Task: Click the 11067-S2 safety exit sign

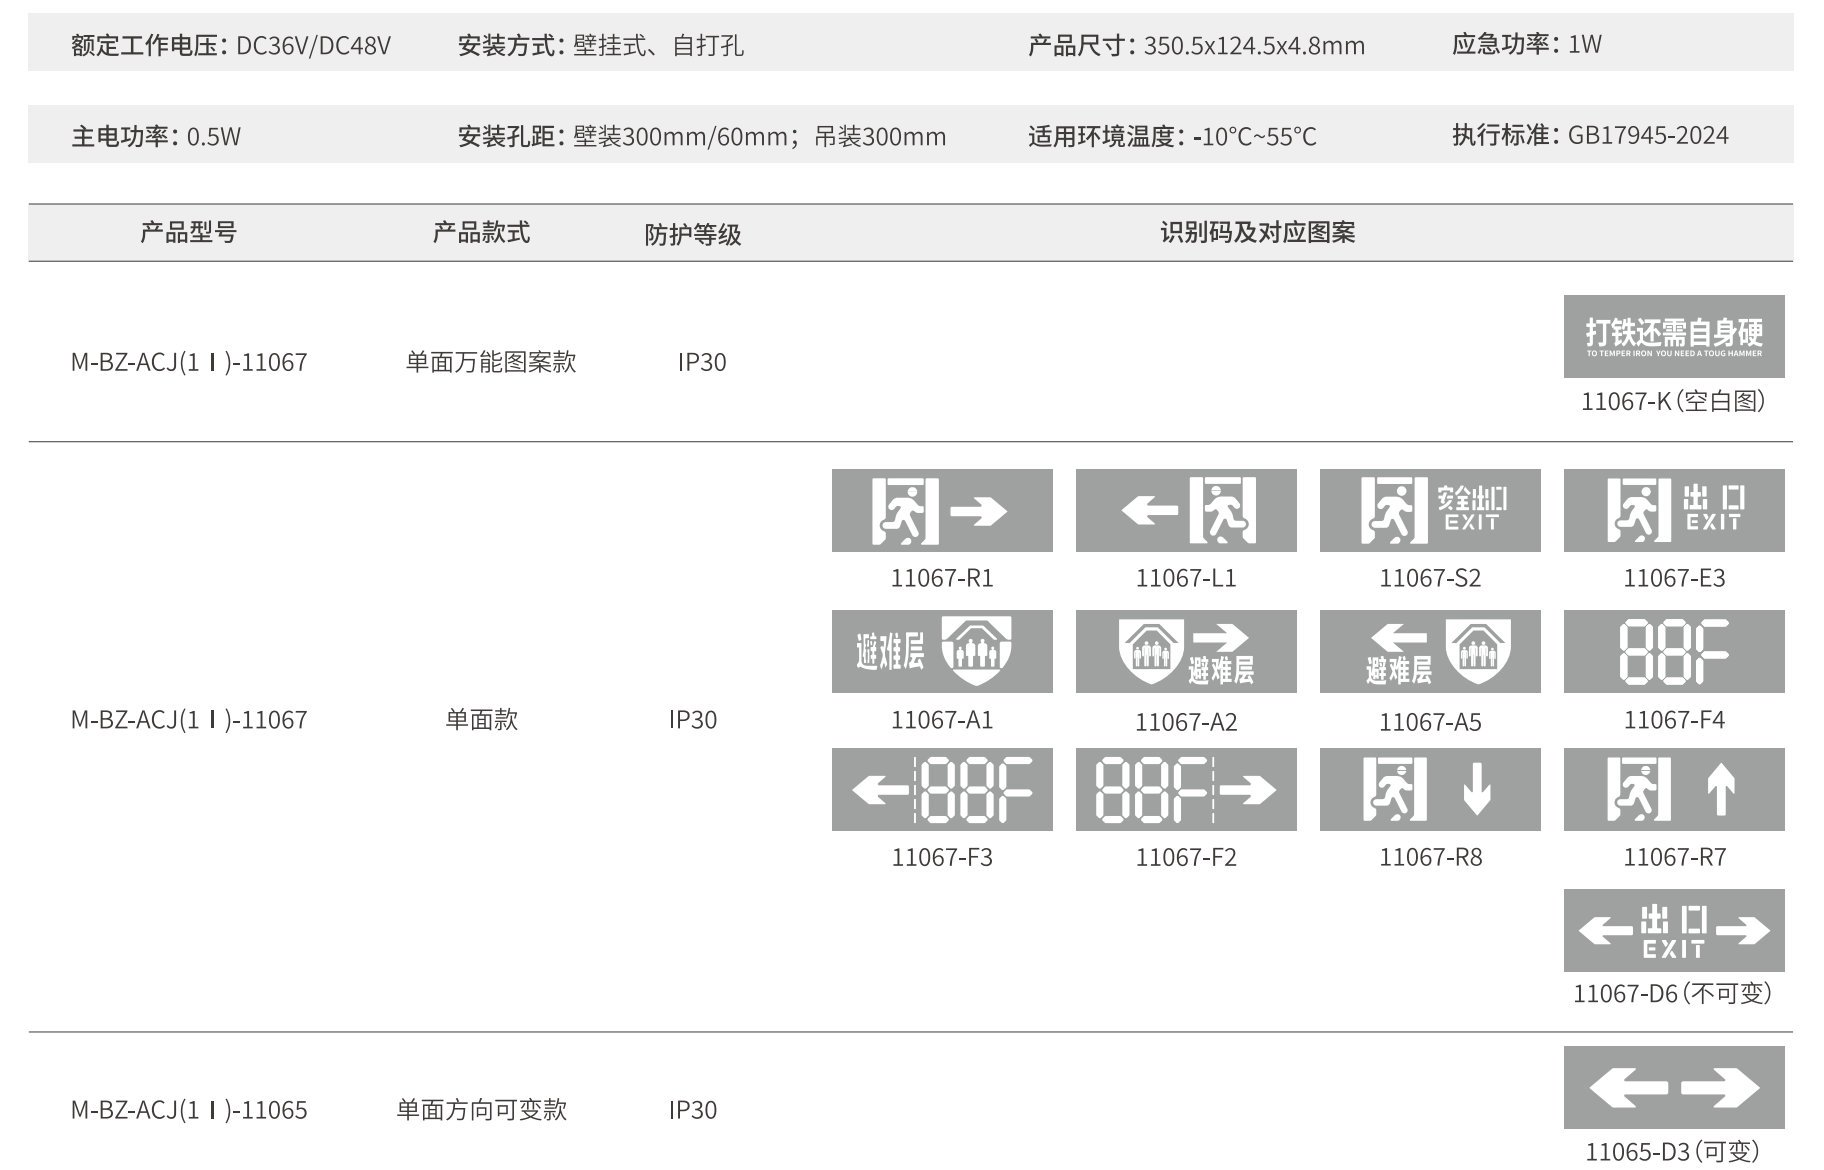Action: point(1430,510)
